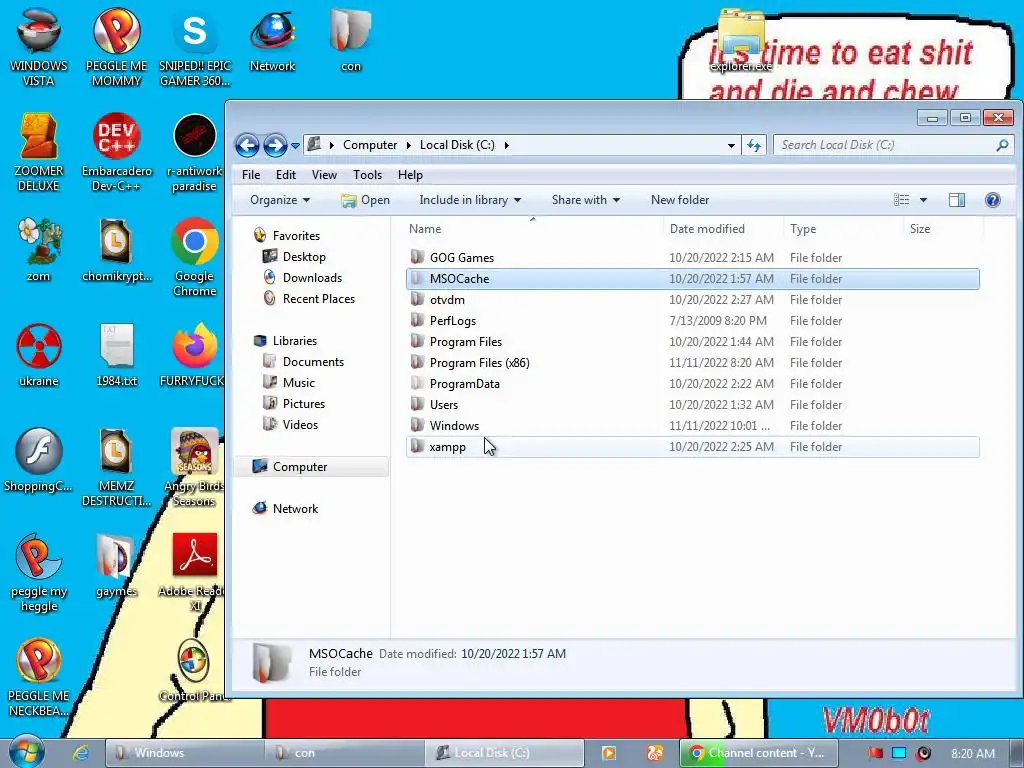Click the Explorer Back arrow button

click(247, 145)
